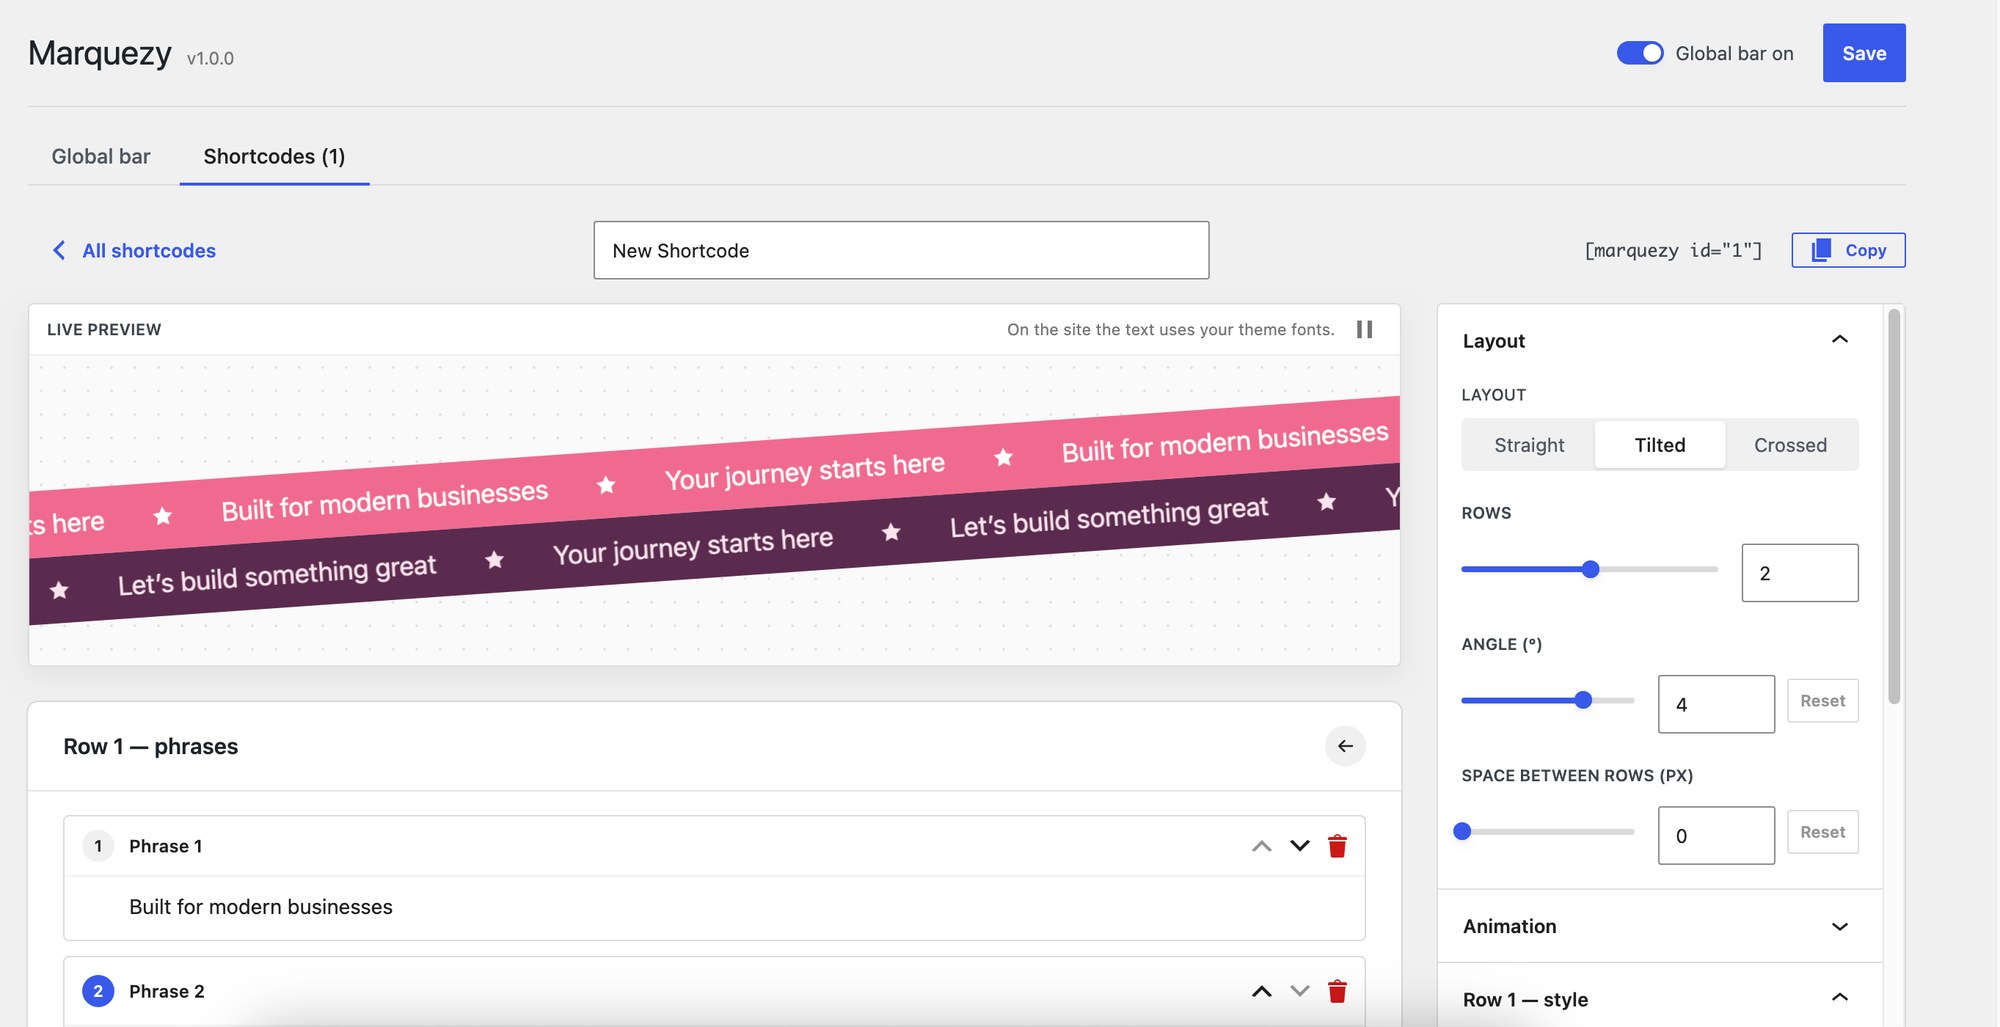Click the Space between rows input
Image resolution: width=2000 pixels, height=1027 pixels.
click(1716, 835)
